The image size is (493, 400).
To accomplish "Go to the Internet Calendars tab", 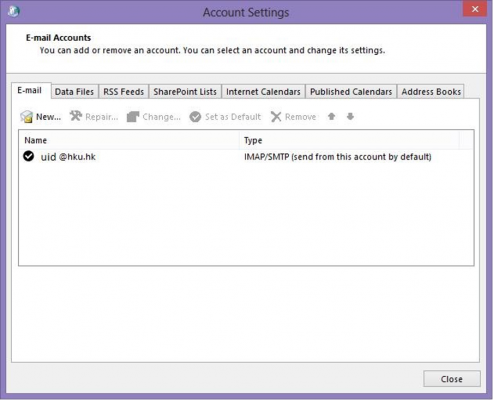I will (x=263, y=92).
